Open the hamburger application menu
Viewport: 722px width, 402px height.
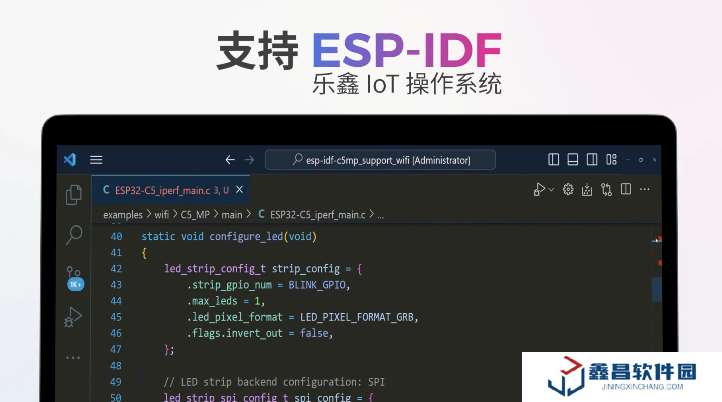(96, 160)
